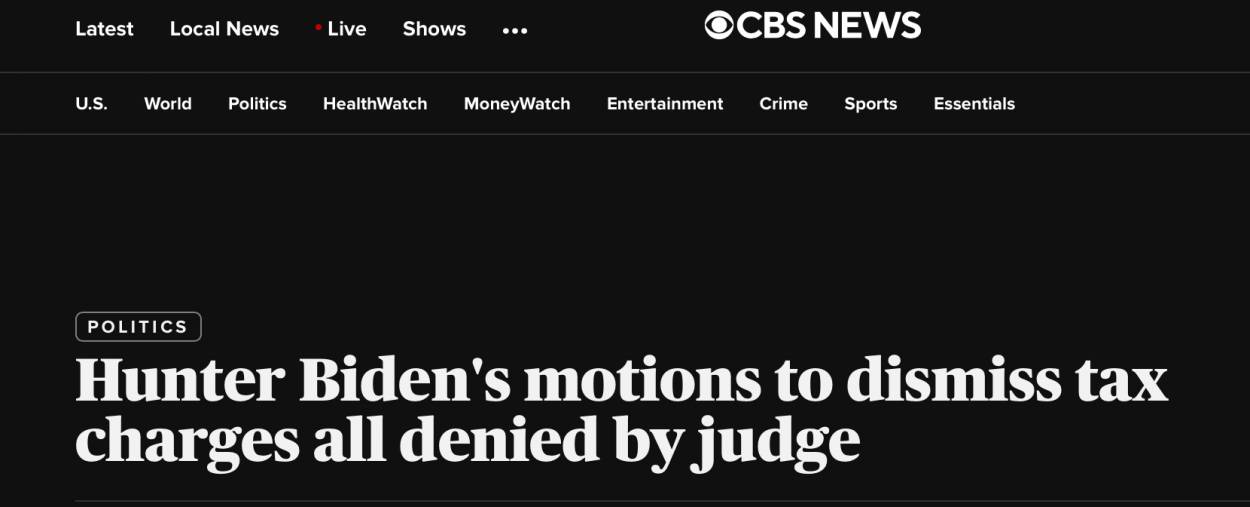Go to the Entertainment section
This screenshot has width=1250, height=507.
(x=665, y=104)
